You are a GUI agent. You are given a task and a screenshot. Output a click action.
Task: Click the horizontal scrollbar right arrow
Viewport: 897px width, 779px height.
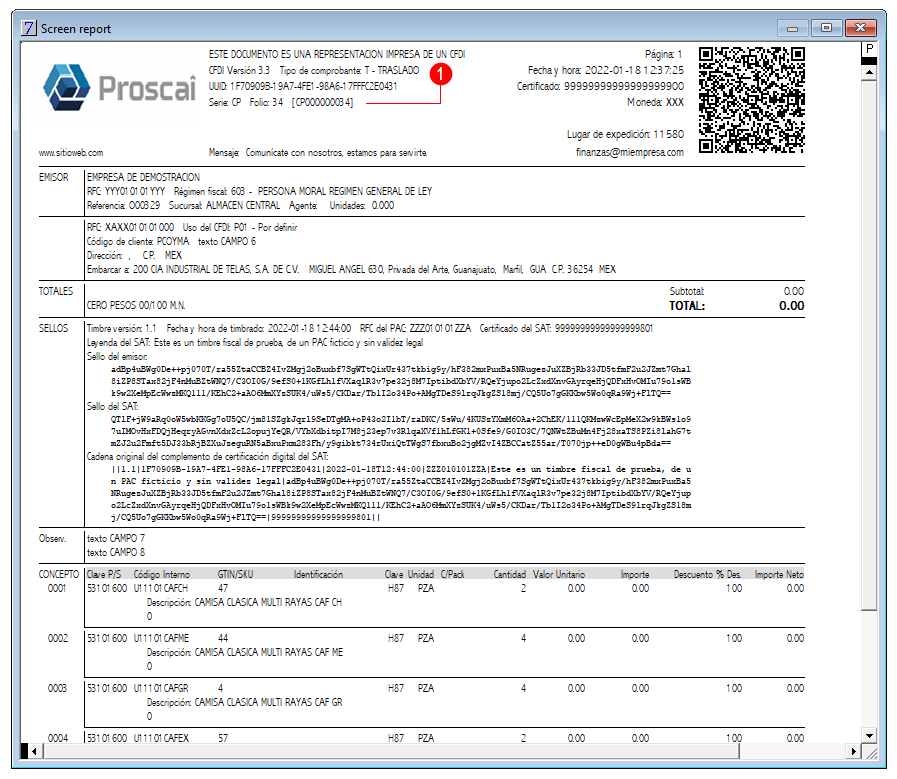pos(853,751)
